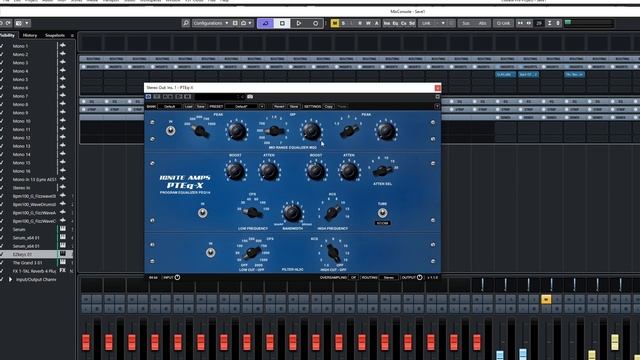Open the OVERSAMPLING Off selector
The image size is (640, 360).
(353, 278)
